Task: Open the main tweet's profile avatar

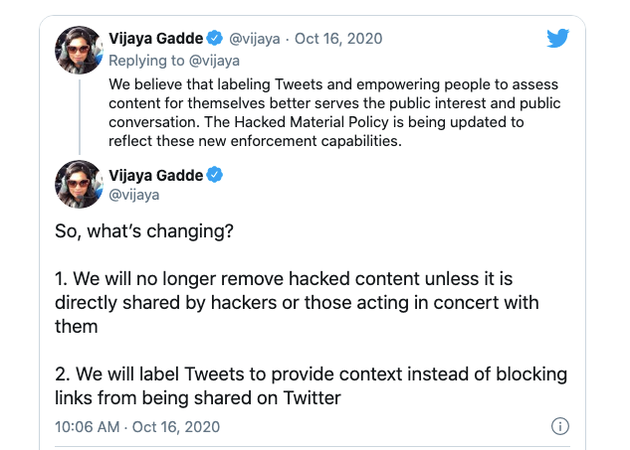Action: [x=78, y=184]
